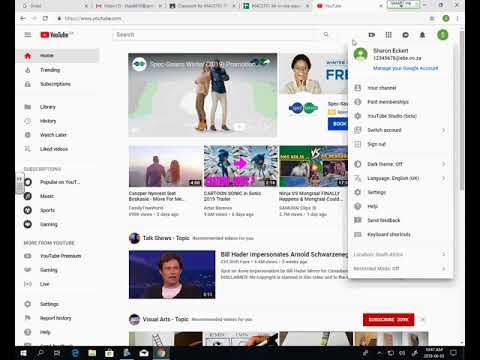The image size is (480, 360).
Task: Open Gaming under More from YouTube
Action: pos(57,270)
